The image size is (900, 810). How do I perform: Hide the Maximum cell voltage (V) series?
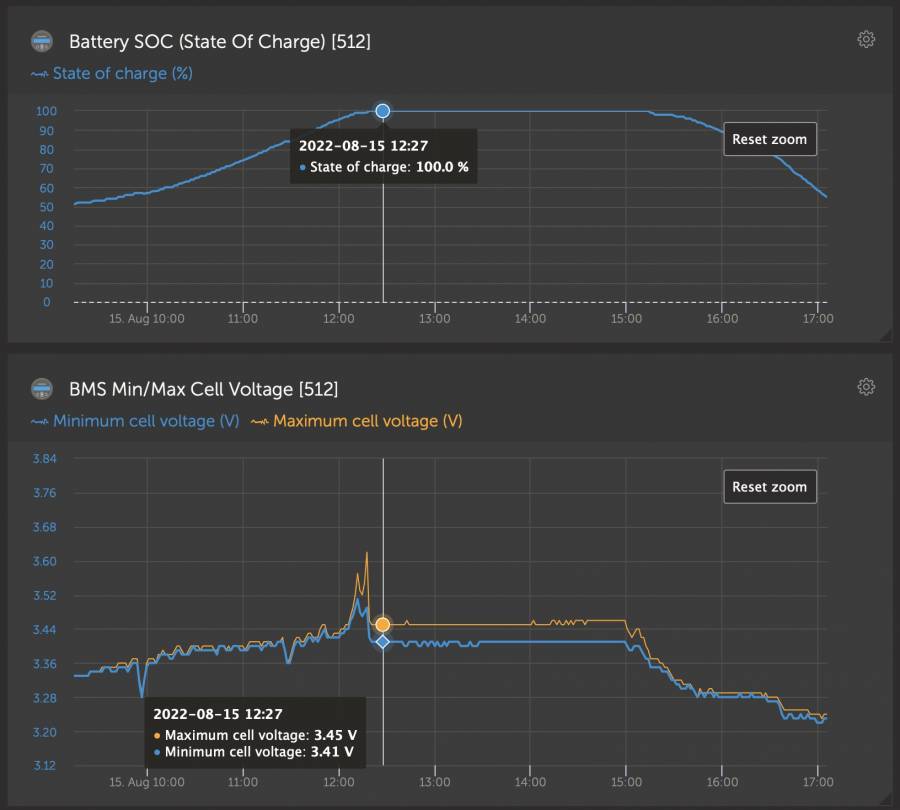pyautogui.click(x=356, y=421)
